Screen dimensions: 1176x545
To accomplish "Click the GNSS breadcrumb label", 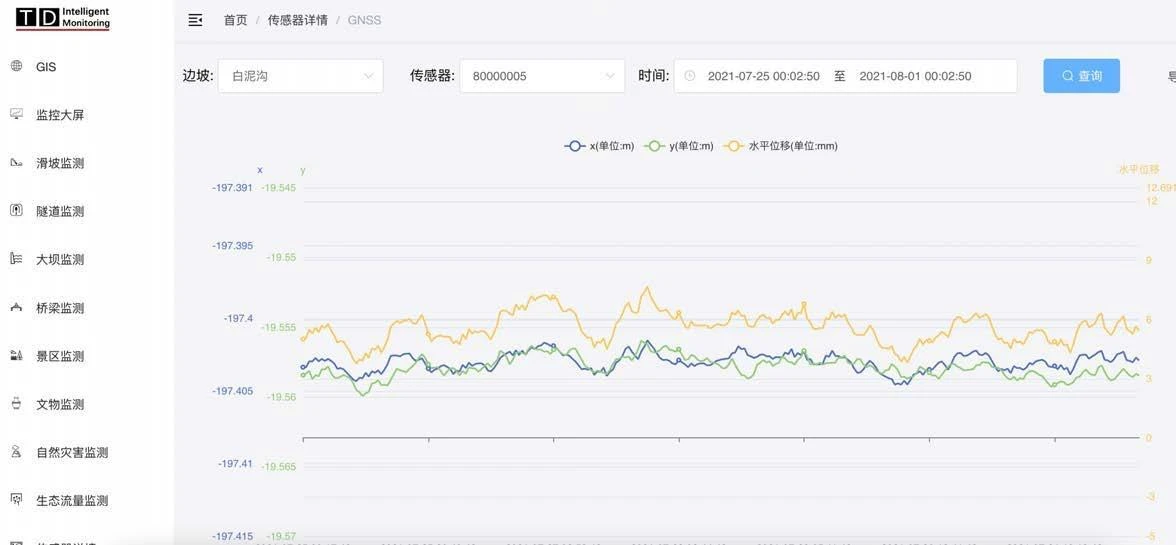I will [x=364, y=20].
